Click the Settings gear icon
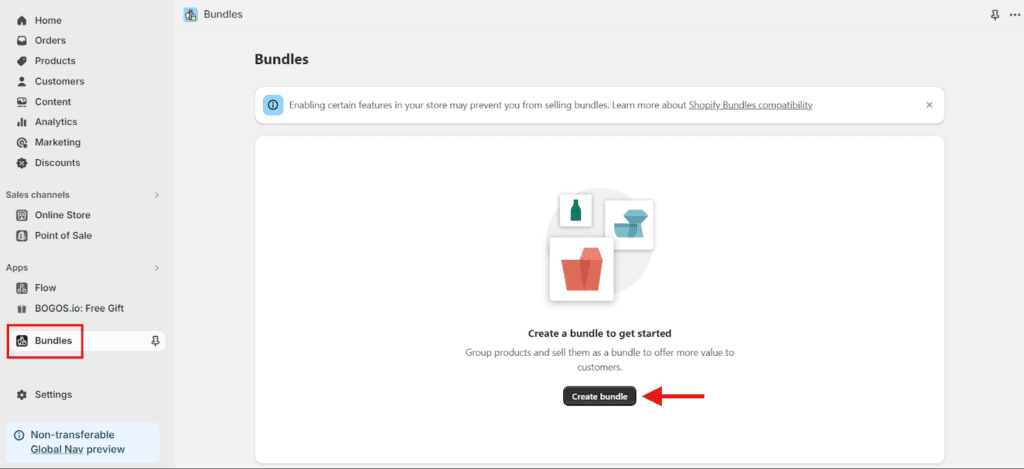 point(22,395)
